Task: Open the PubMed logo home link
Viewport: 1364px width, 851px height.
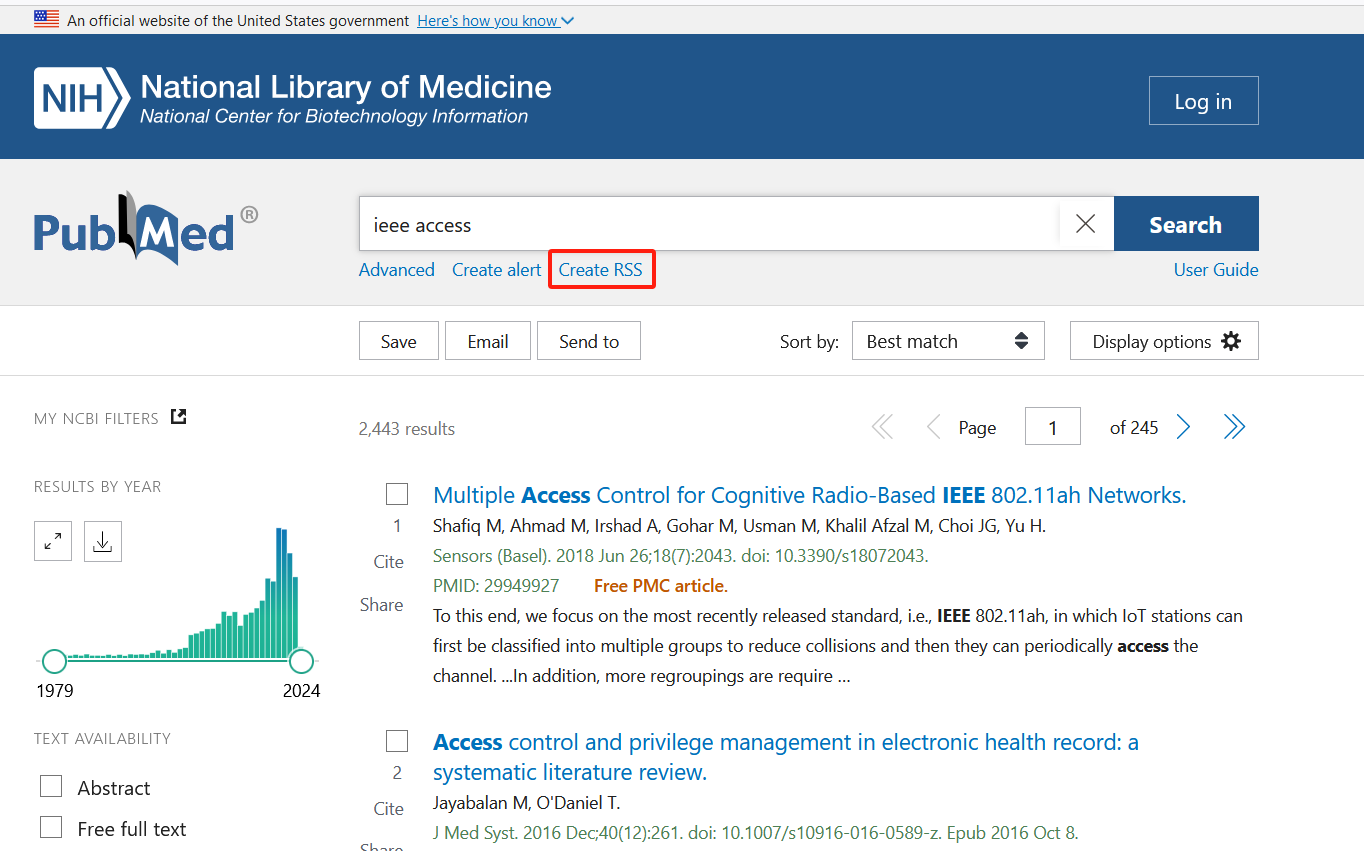Action: [146, 228]
